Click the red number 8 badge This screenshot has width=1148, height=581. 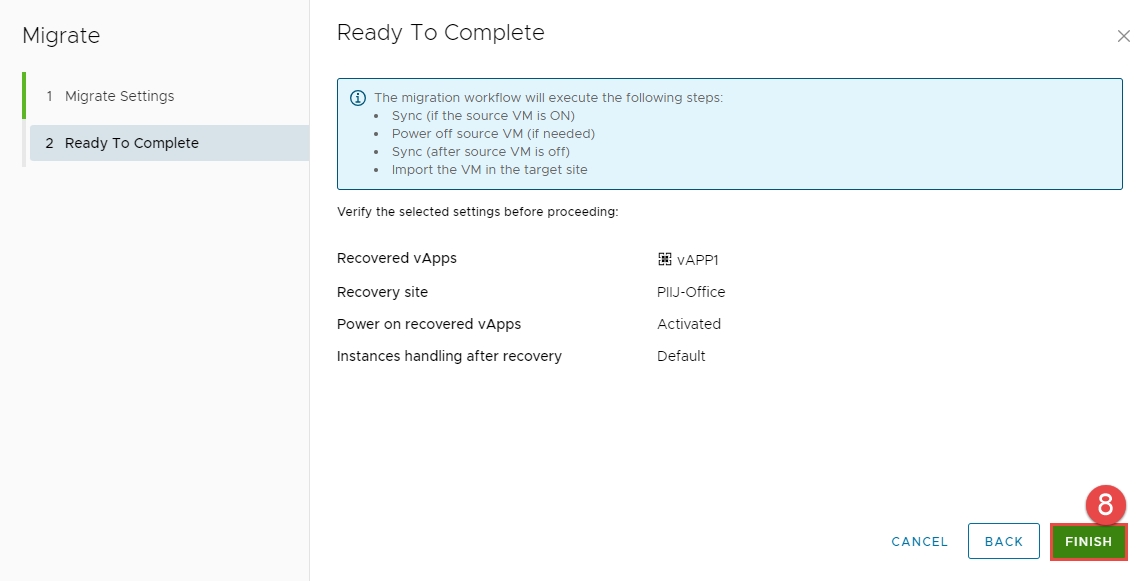[1105, 505]
